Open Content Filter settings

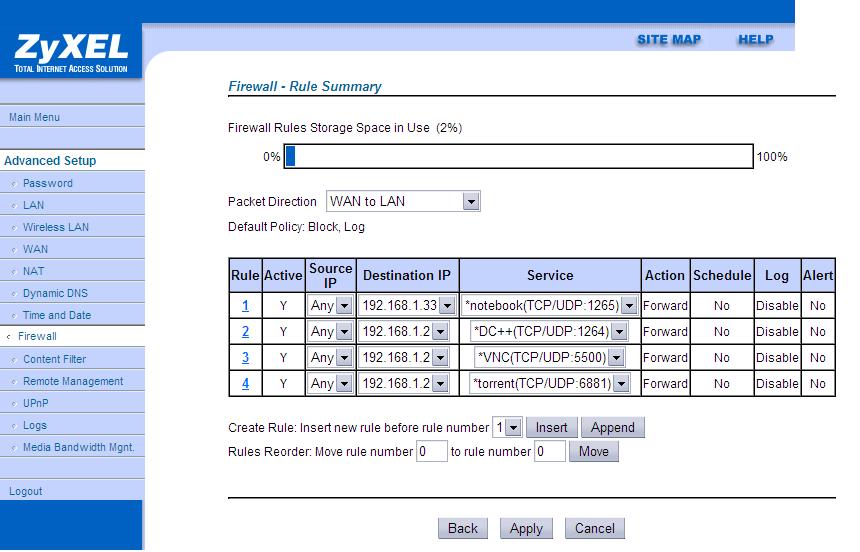coord(55,359)
